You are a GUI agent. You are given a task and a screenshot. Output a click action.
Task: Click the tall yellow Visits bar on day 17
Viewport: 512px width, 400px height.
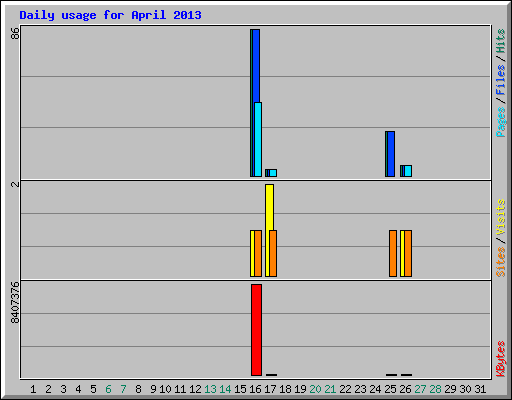(x=270, y=207)
